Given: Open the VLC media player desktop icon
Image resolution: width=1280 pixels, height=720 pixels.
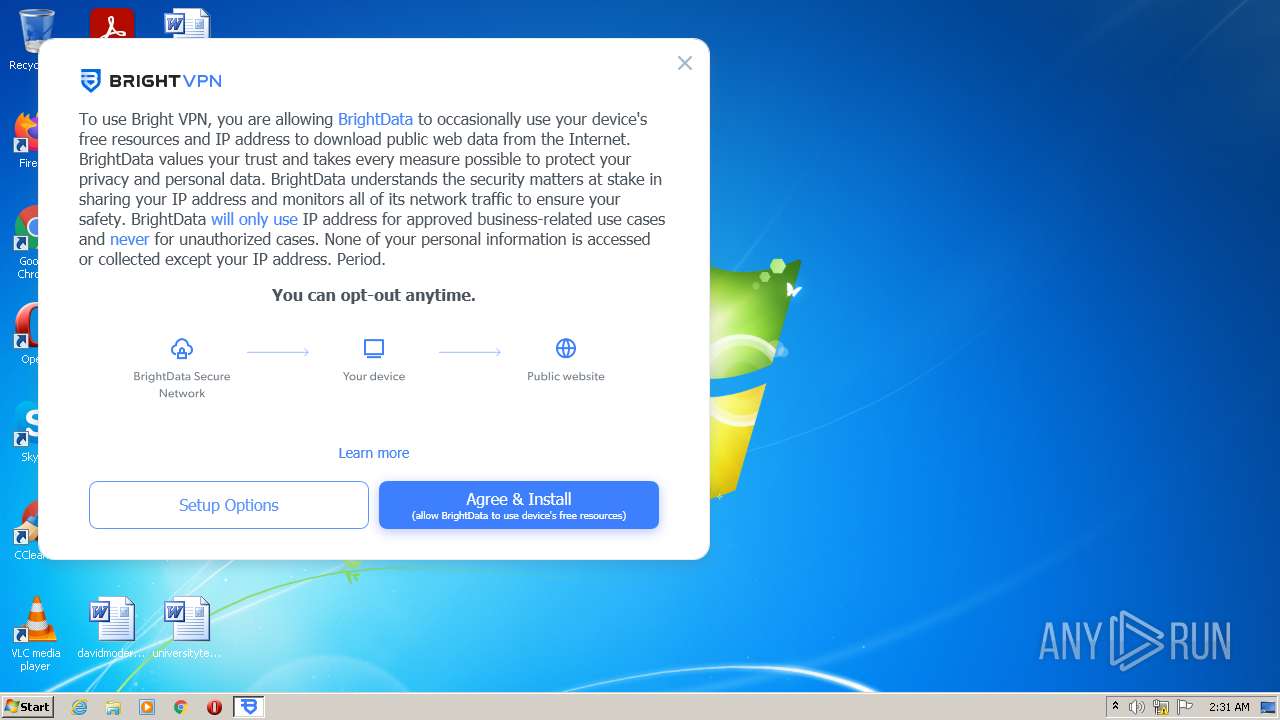Looking at the screenshot, I should click(36, 634).
